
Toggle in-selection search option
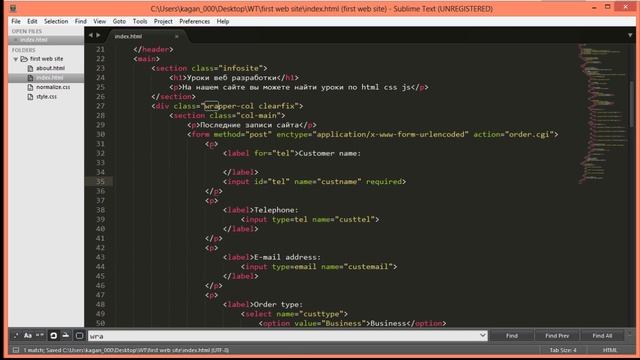point(66,336)
